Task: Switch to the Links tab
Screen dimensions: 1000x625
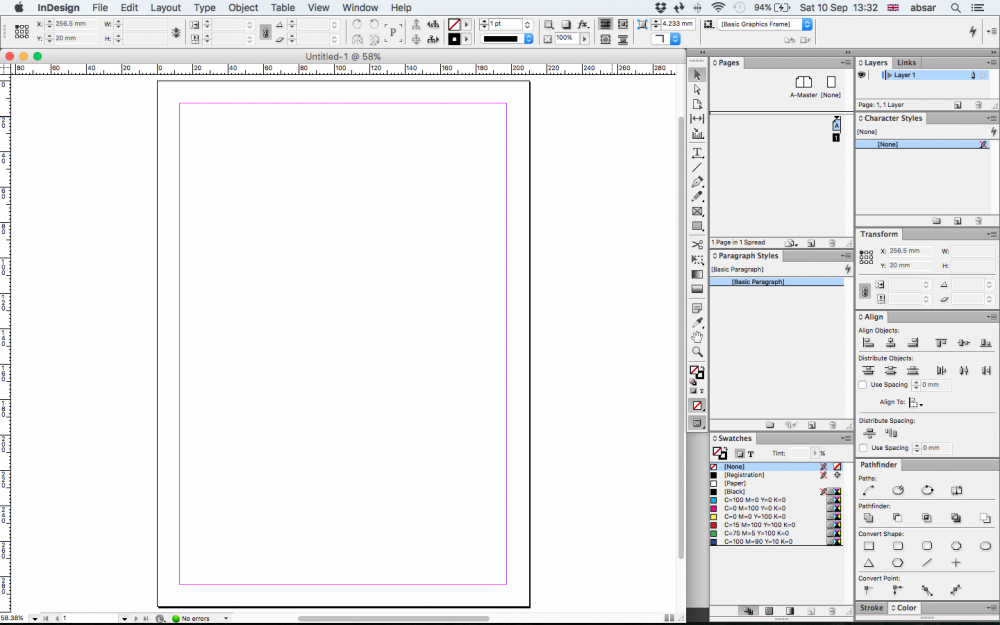Action: click(906, 62)
